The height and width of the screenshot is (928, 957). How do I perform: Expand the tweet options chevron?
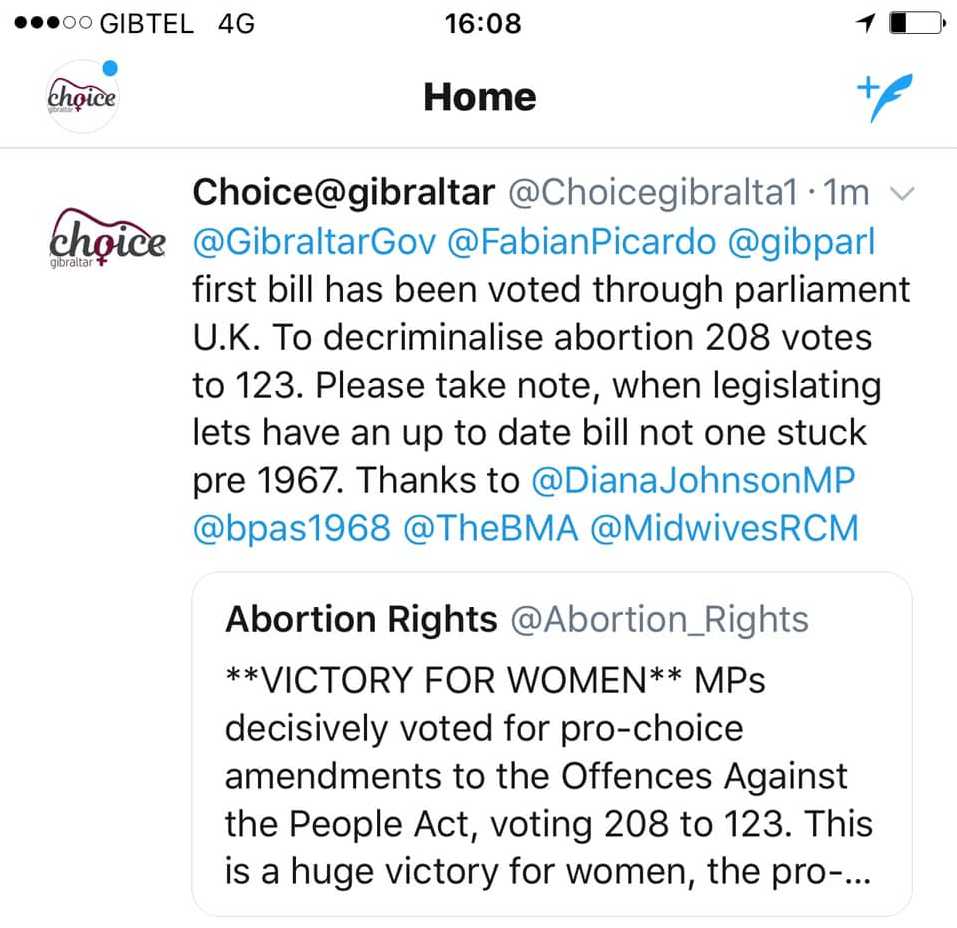[901, 194]
